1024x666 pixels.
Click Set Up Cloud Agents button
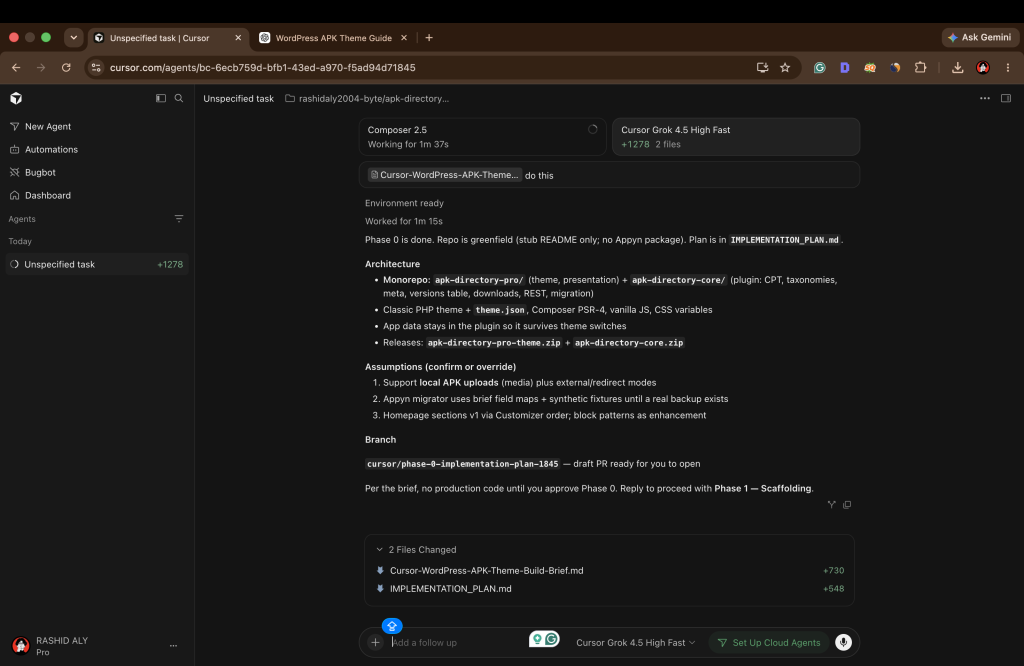coord(769,642)
